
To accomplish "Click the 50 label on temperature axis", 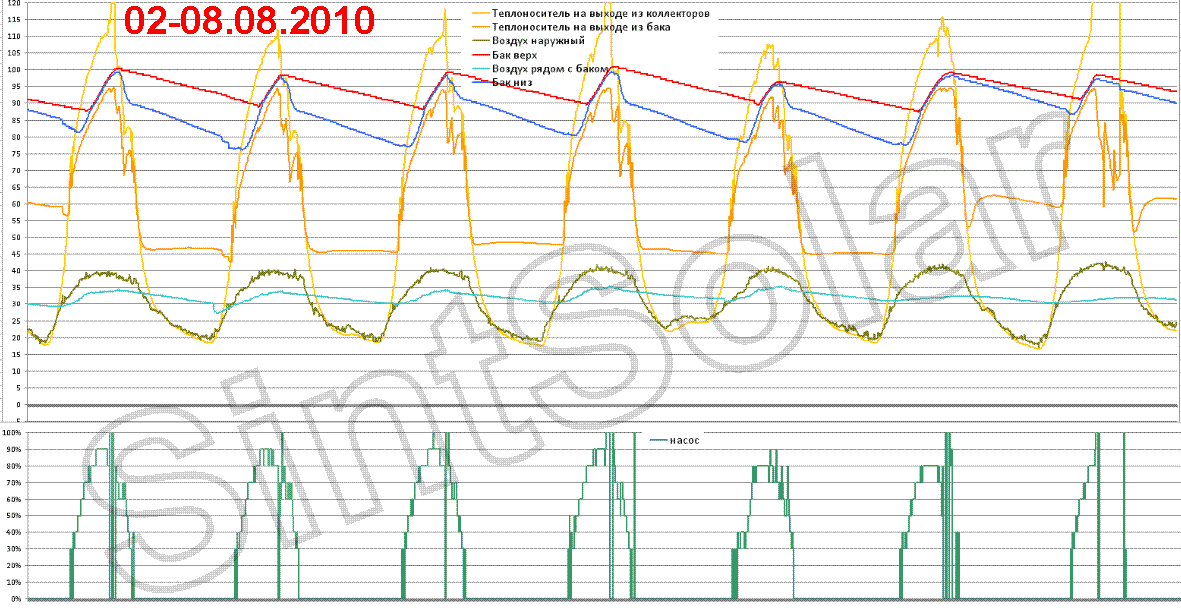I will (x=17, y=237).
